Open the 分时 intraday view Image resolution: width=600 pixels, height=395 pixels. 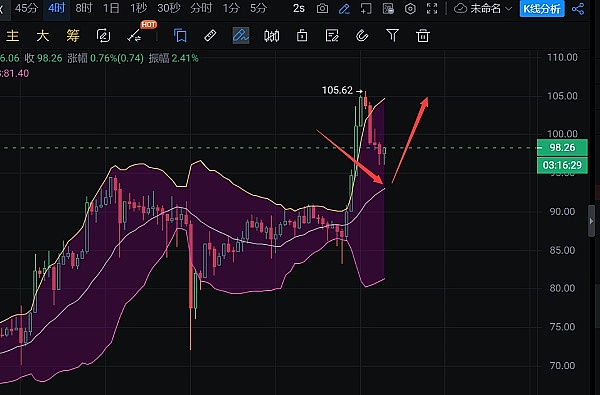(x=201, y=8)
